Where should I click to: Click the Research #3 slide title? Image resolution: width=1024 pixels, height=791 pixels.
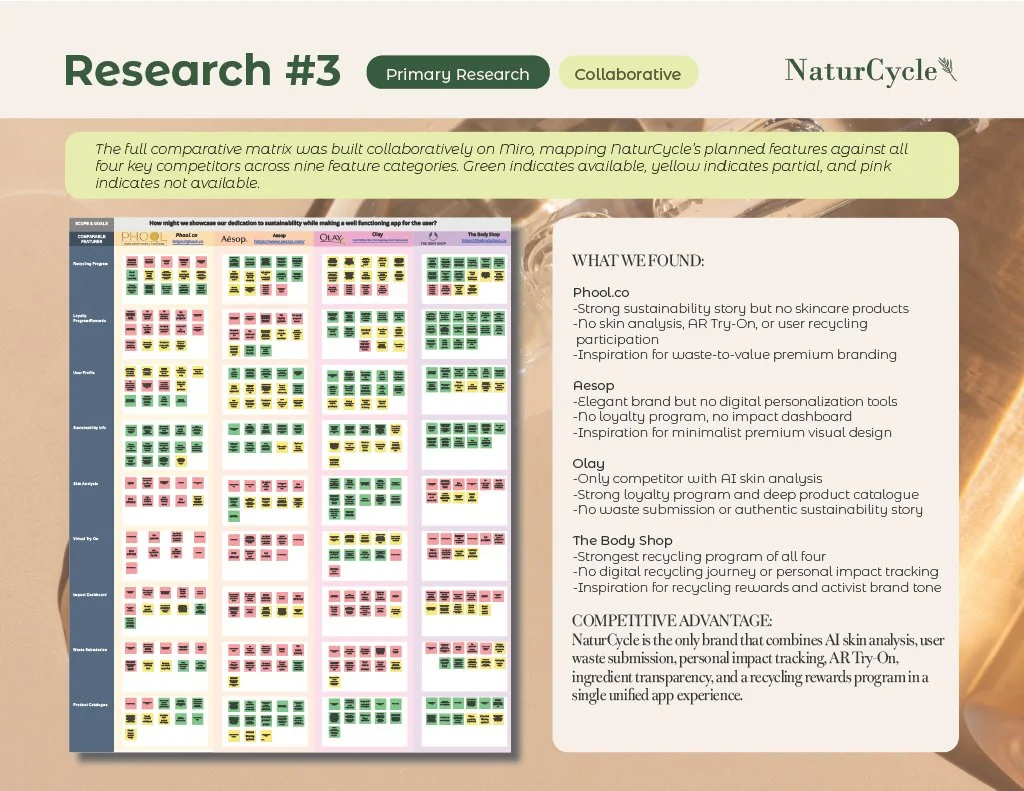coord(202,71)
